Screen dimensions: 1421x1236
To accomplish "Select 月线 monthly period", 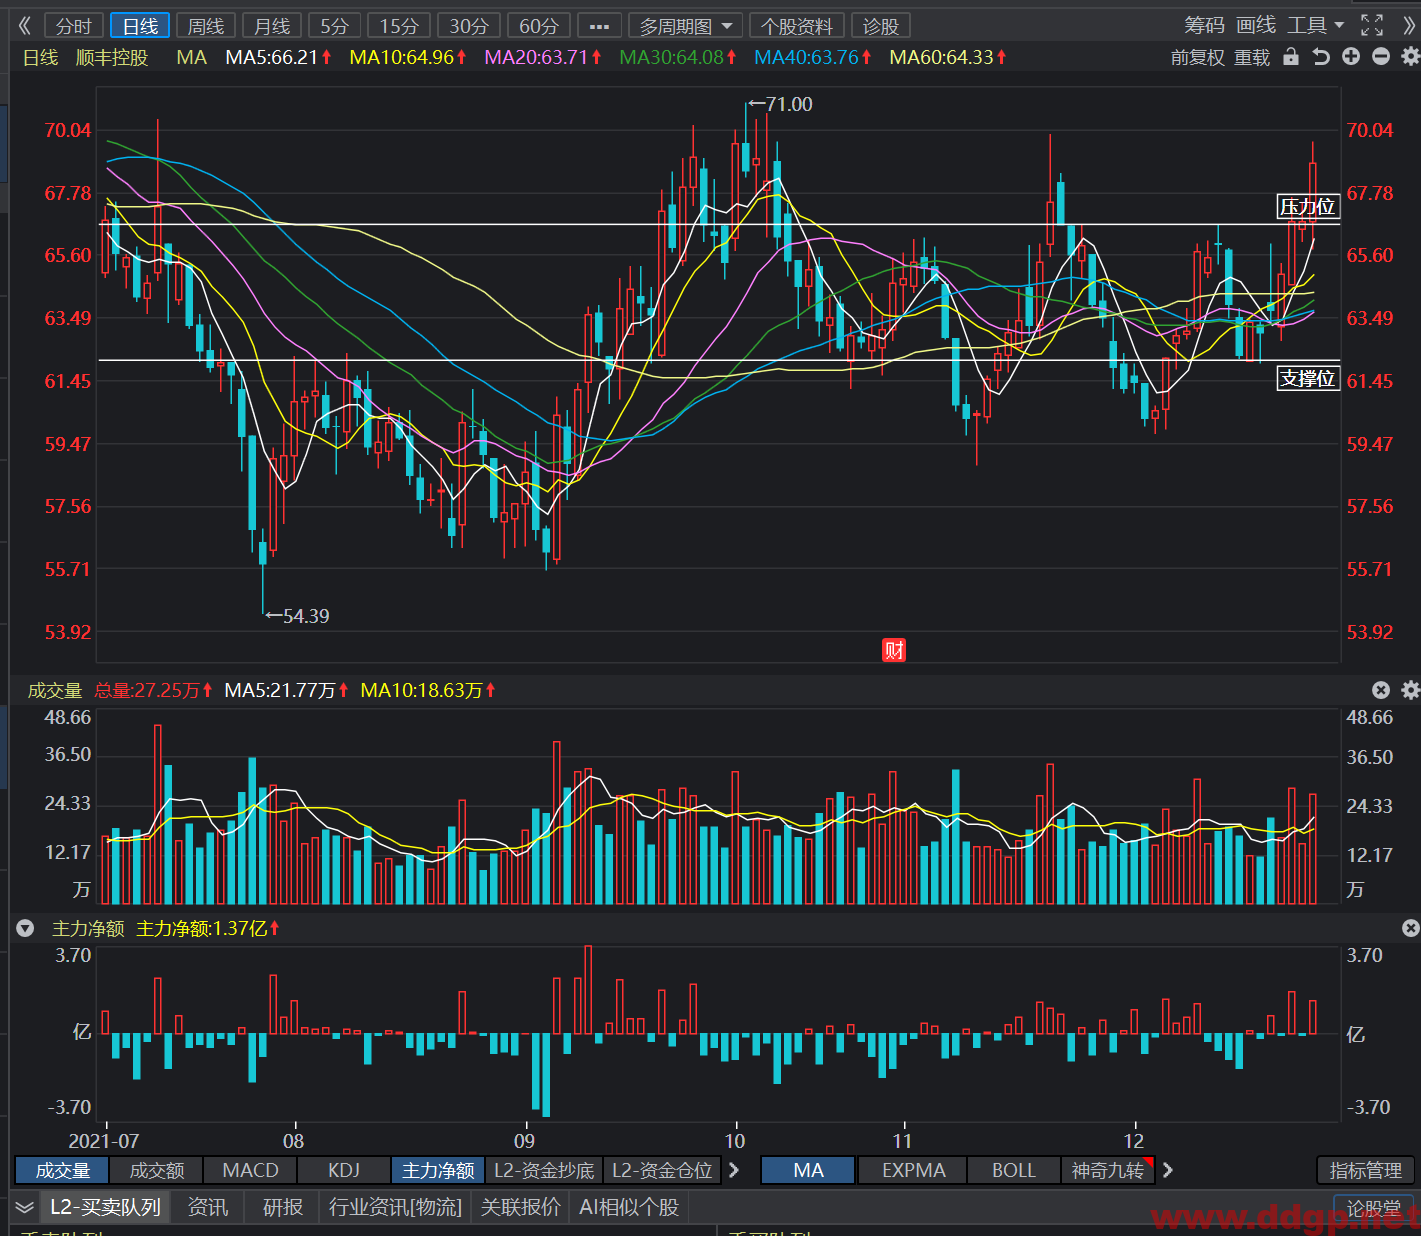I will 272,26.
